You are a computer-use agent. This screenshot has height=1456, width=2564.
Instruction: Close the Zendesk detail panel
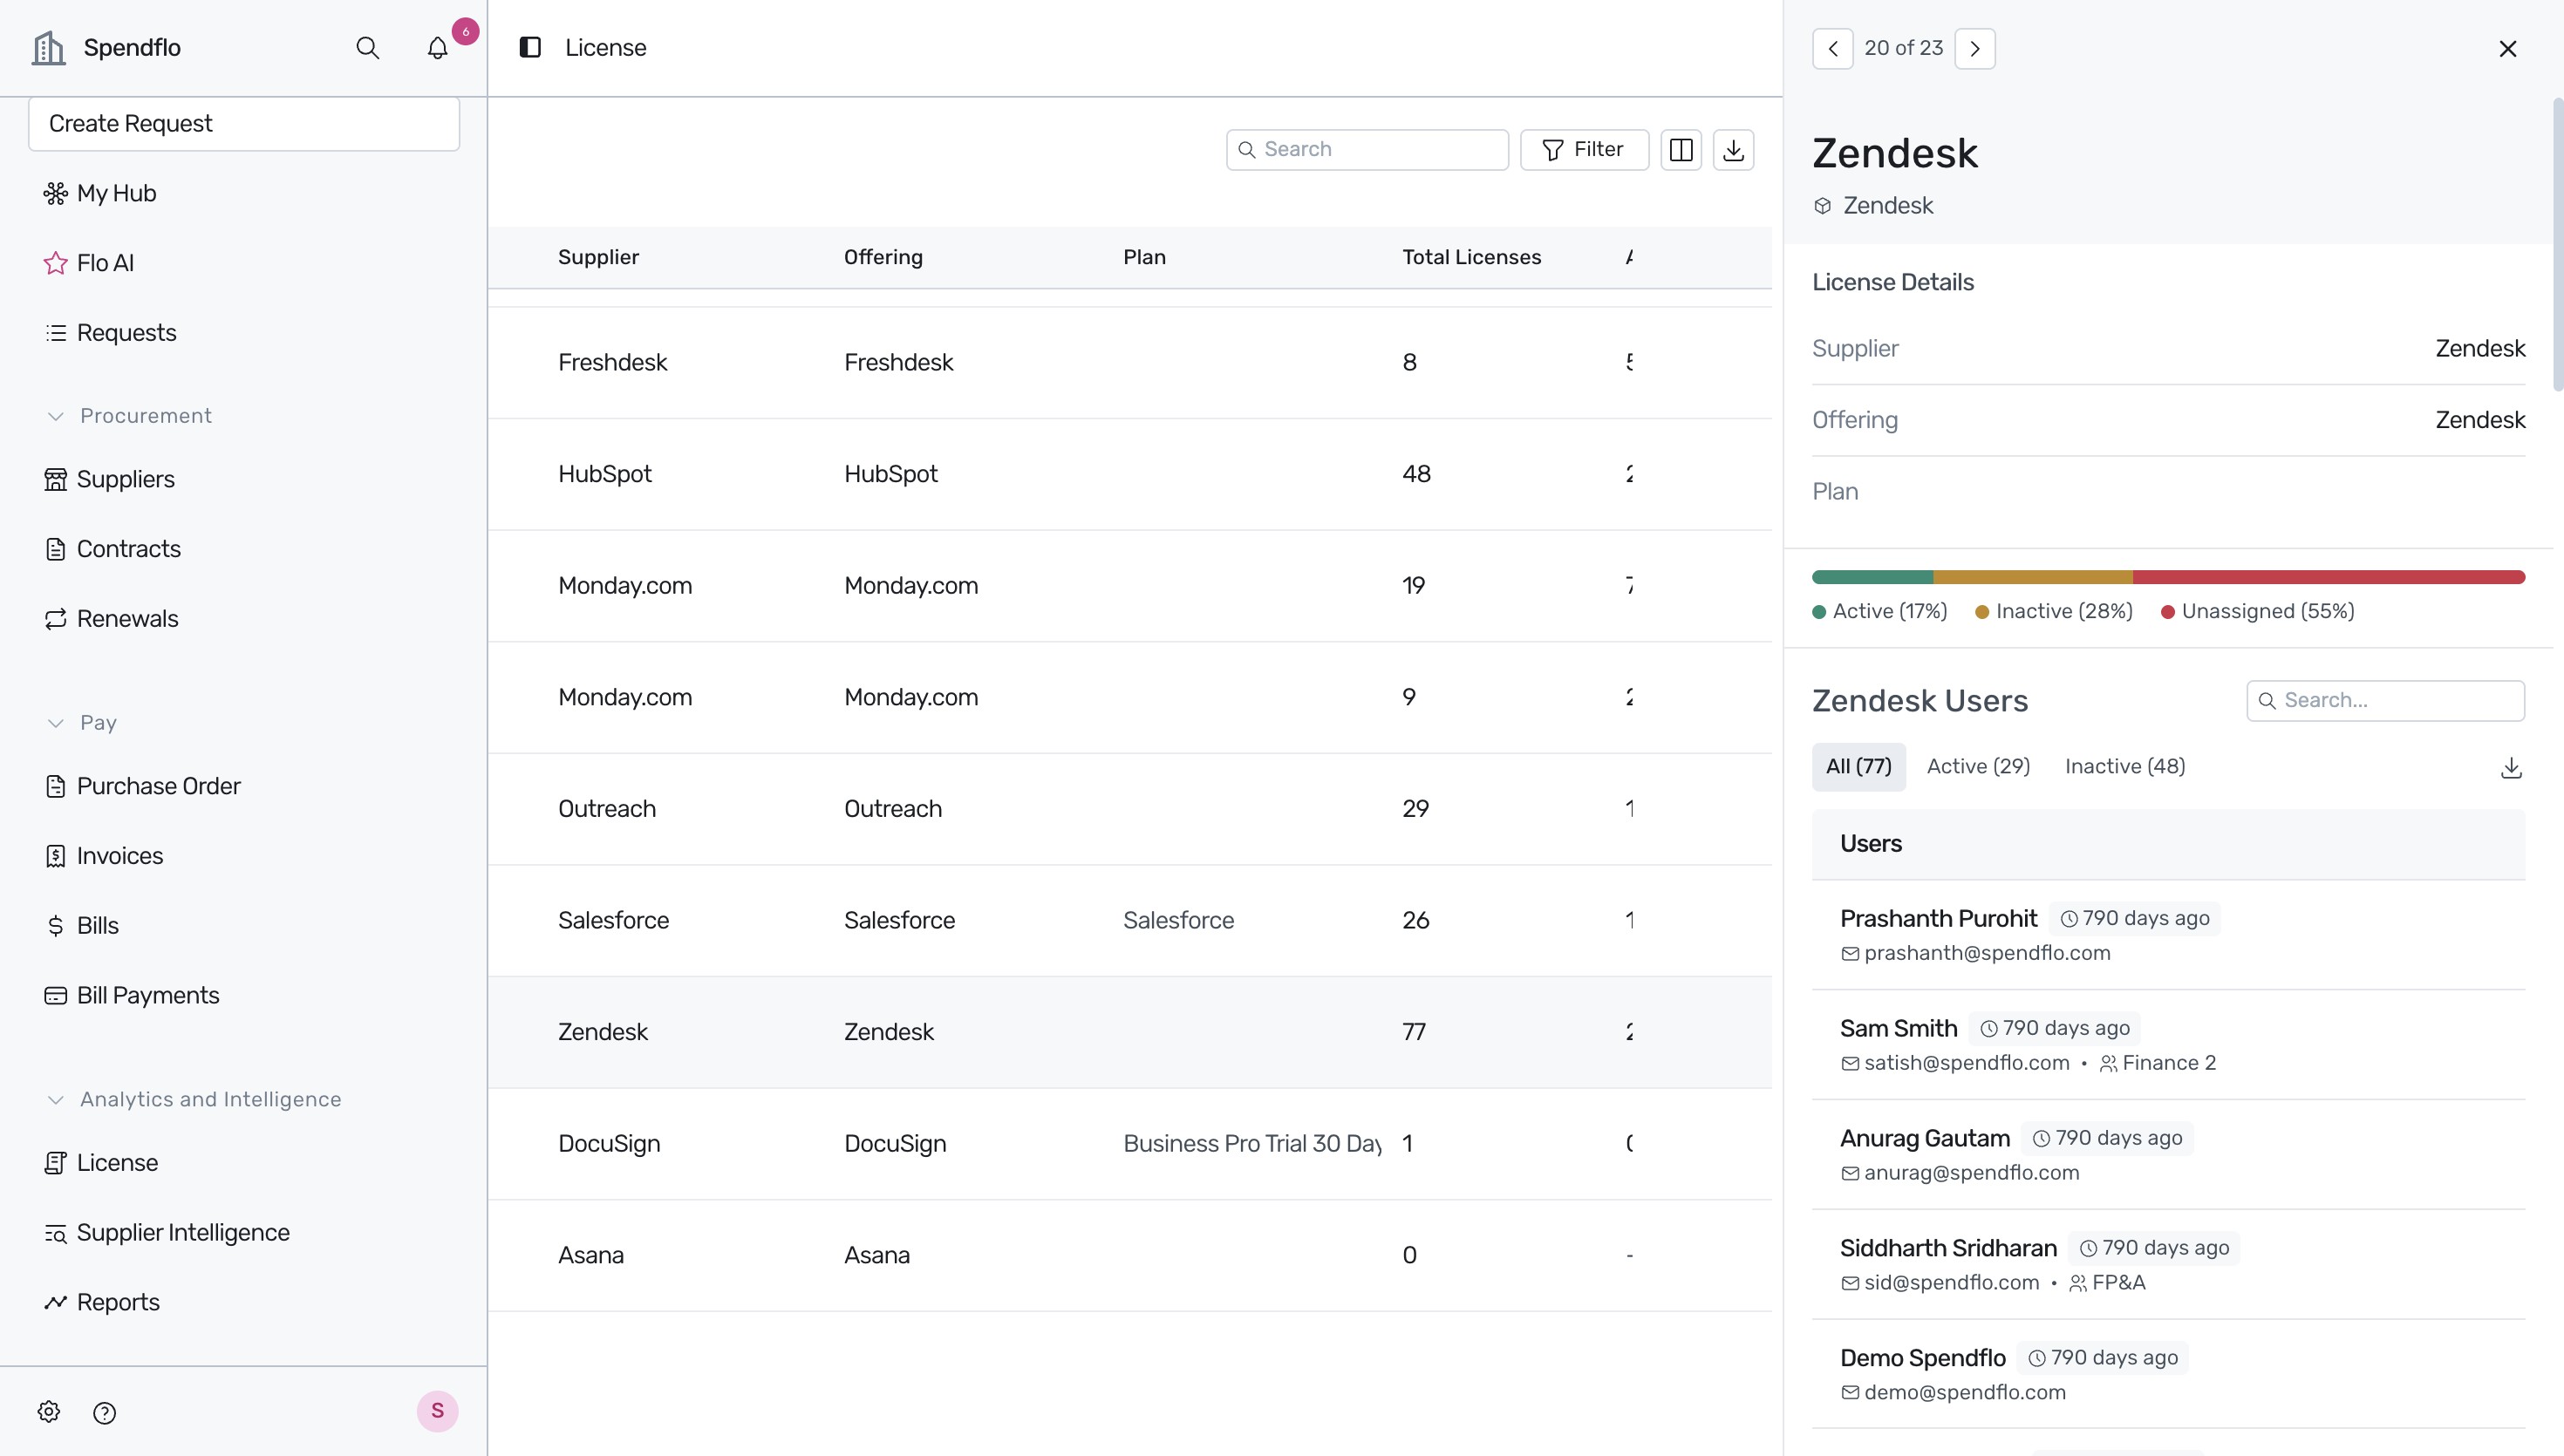click(x=2508, y=48)
